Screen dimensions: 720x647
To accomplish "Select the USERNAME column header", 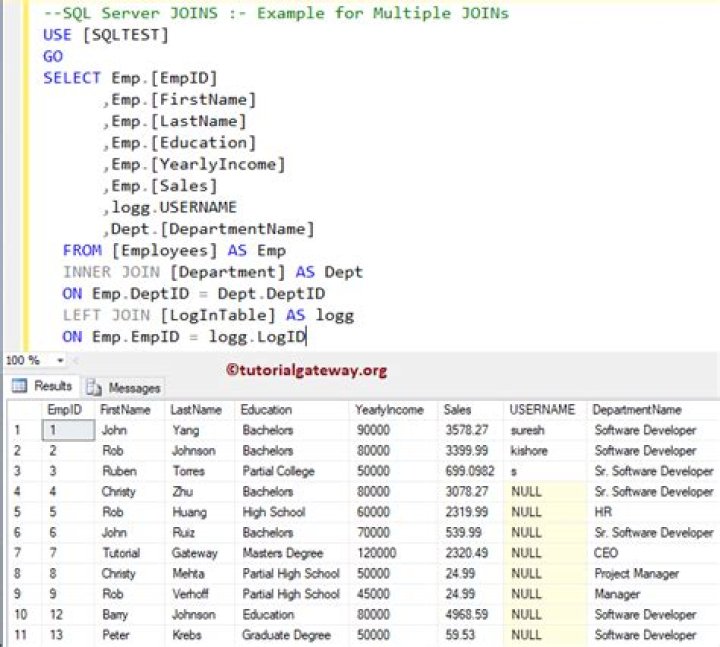I will (x=542, y=410).
